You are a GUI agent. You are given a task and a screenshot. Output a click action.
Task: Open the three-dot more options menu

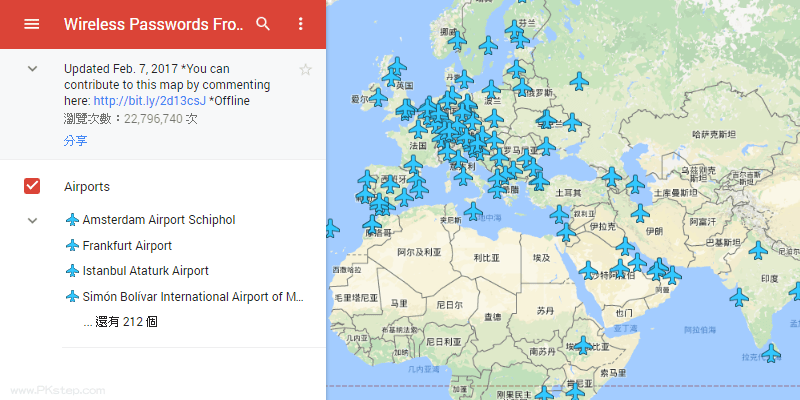301,23
